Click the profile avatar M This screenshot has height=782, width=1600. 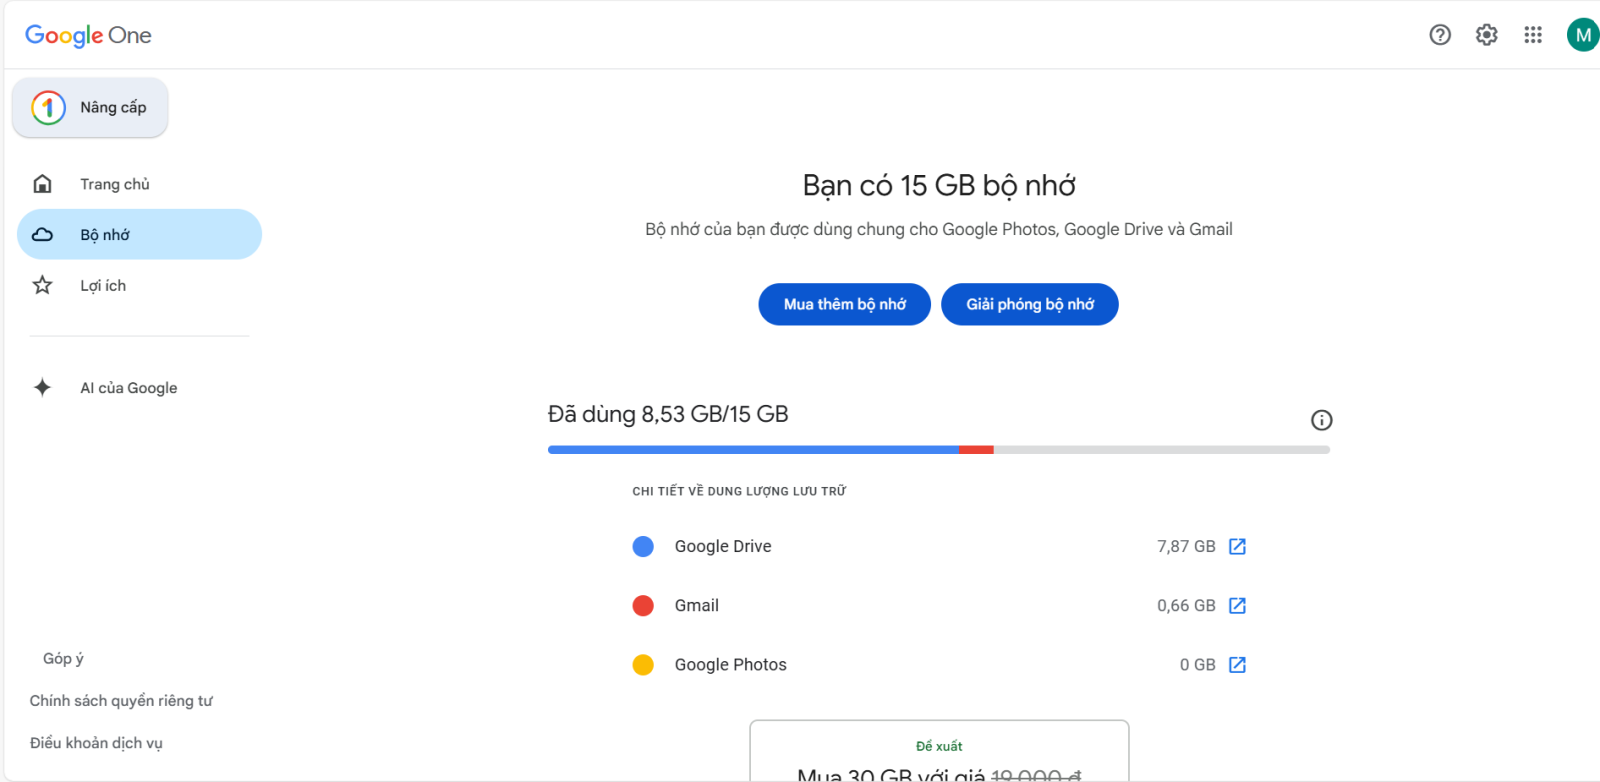click(x=1582, y=34)
